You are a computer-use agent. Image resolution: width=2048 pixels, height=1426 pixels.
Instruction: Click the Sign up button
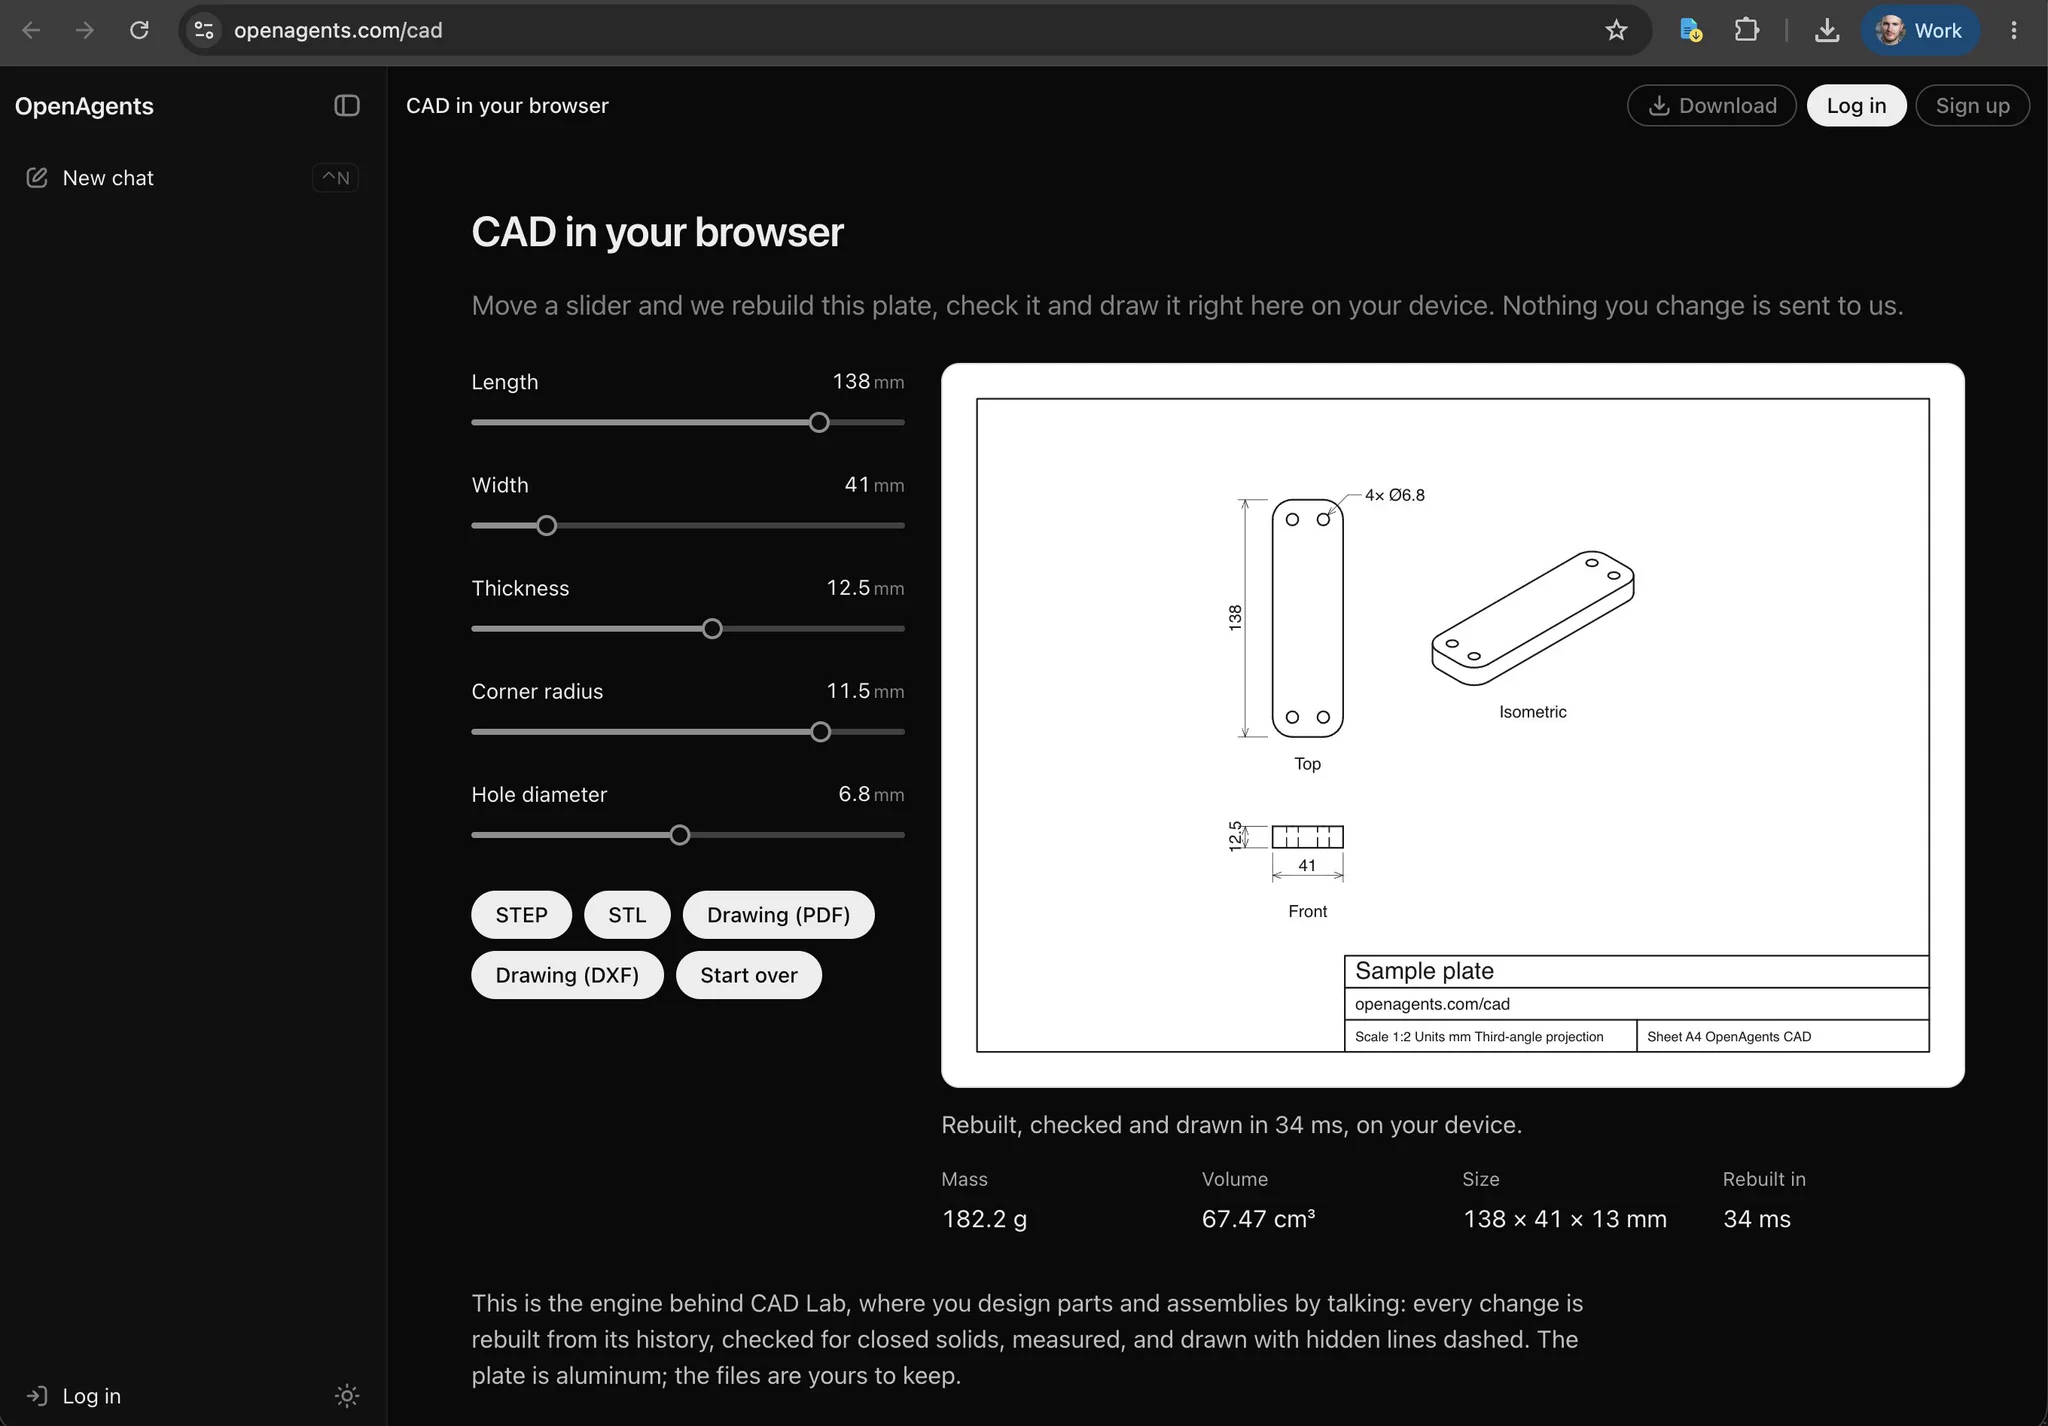pyautogui.click(x=1972, y=106)
